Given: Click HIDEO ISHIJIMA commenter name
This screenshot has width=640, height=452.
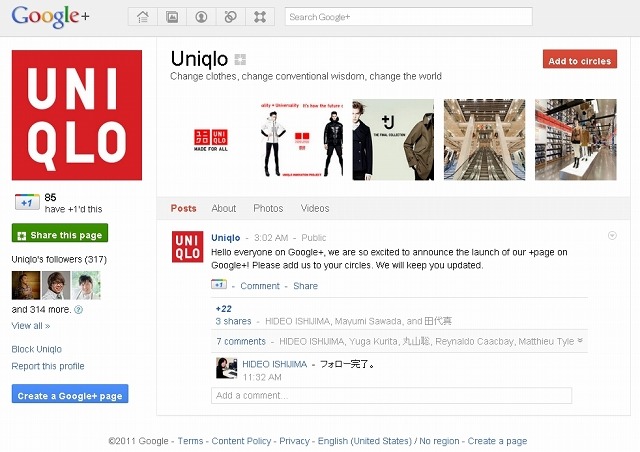Looking at the screenshot, I should tap(275, 364).
